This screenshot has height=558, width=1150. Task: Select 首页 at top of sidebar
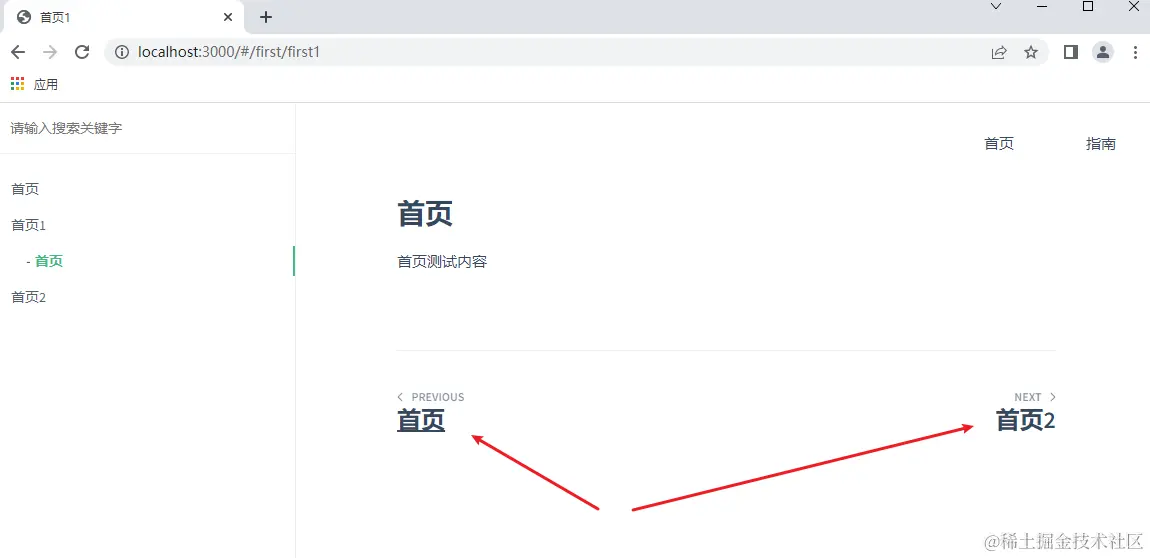click(25, 189)
